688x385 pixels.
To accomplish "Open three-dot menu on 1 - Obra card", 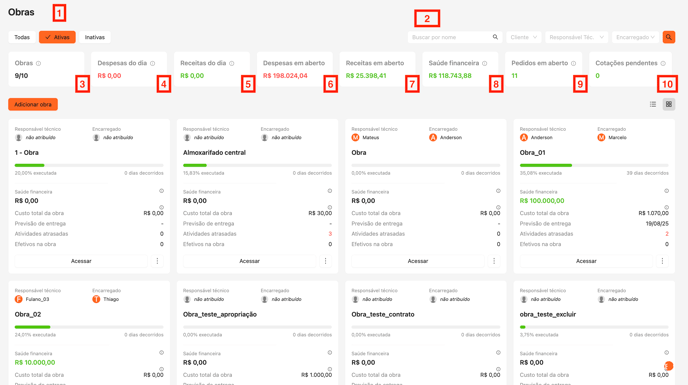I will click(158, 261).
